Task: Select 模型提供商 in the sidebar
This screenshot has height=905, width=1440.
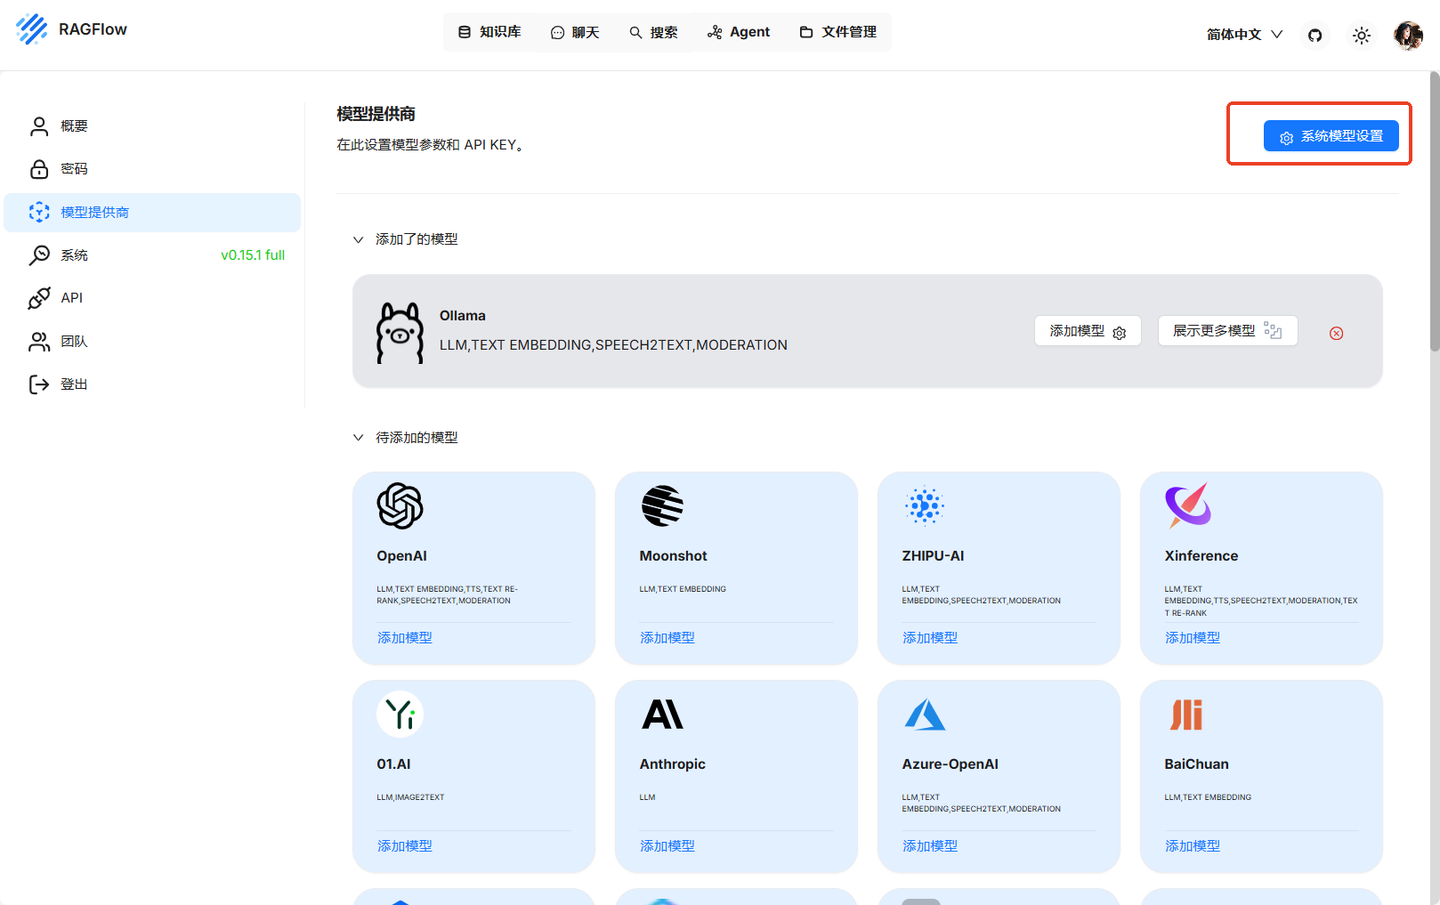Action: coord(152,212)
